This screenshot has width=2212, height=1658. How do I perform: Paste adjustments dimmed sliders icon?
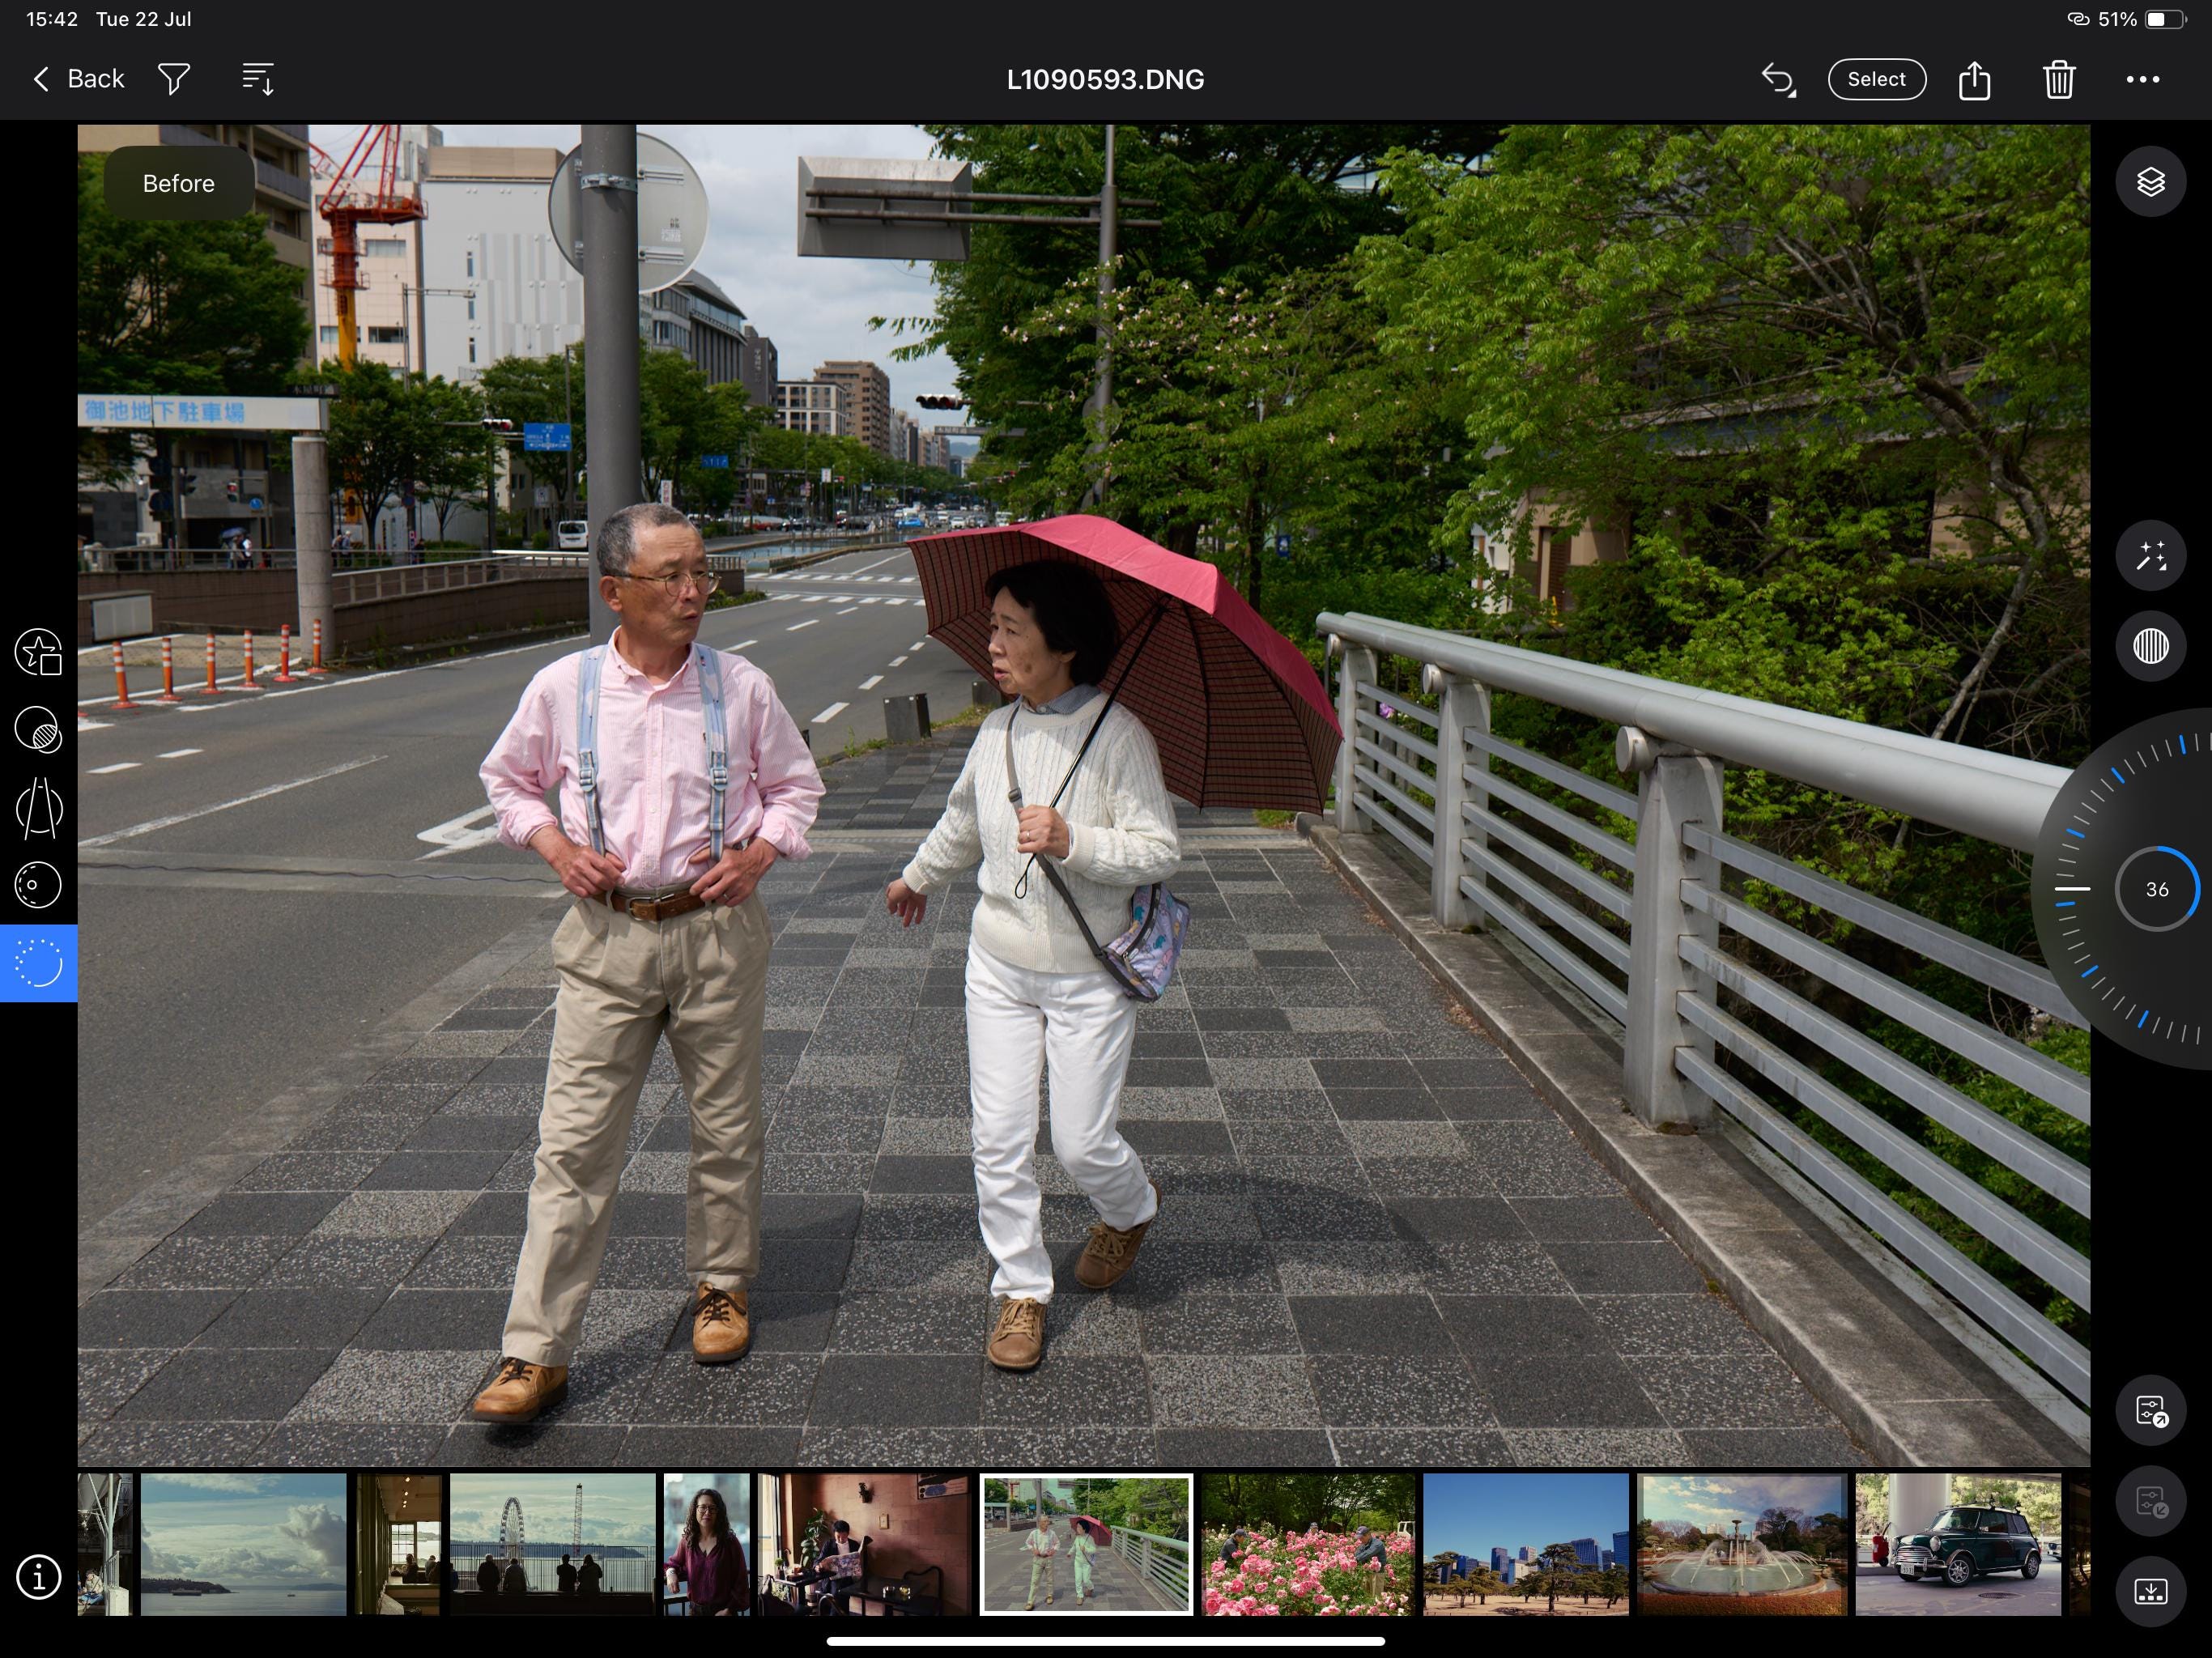[x=2150, y=1502]
